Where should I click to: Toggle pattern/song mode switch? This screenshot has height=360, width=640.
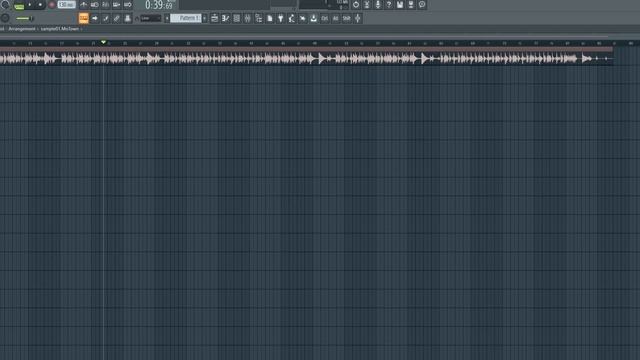point(19,6)
